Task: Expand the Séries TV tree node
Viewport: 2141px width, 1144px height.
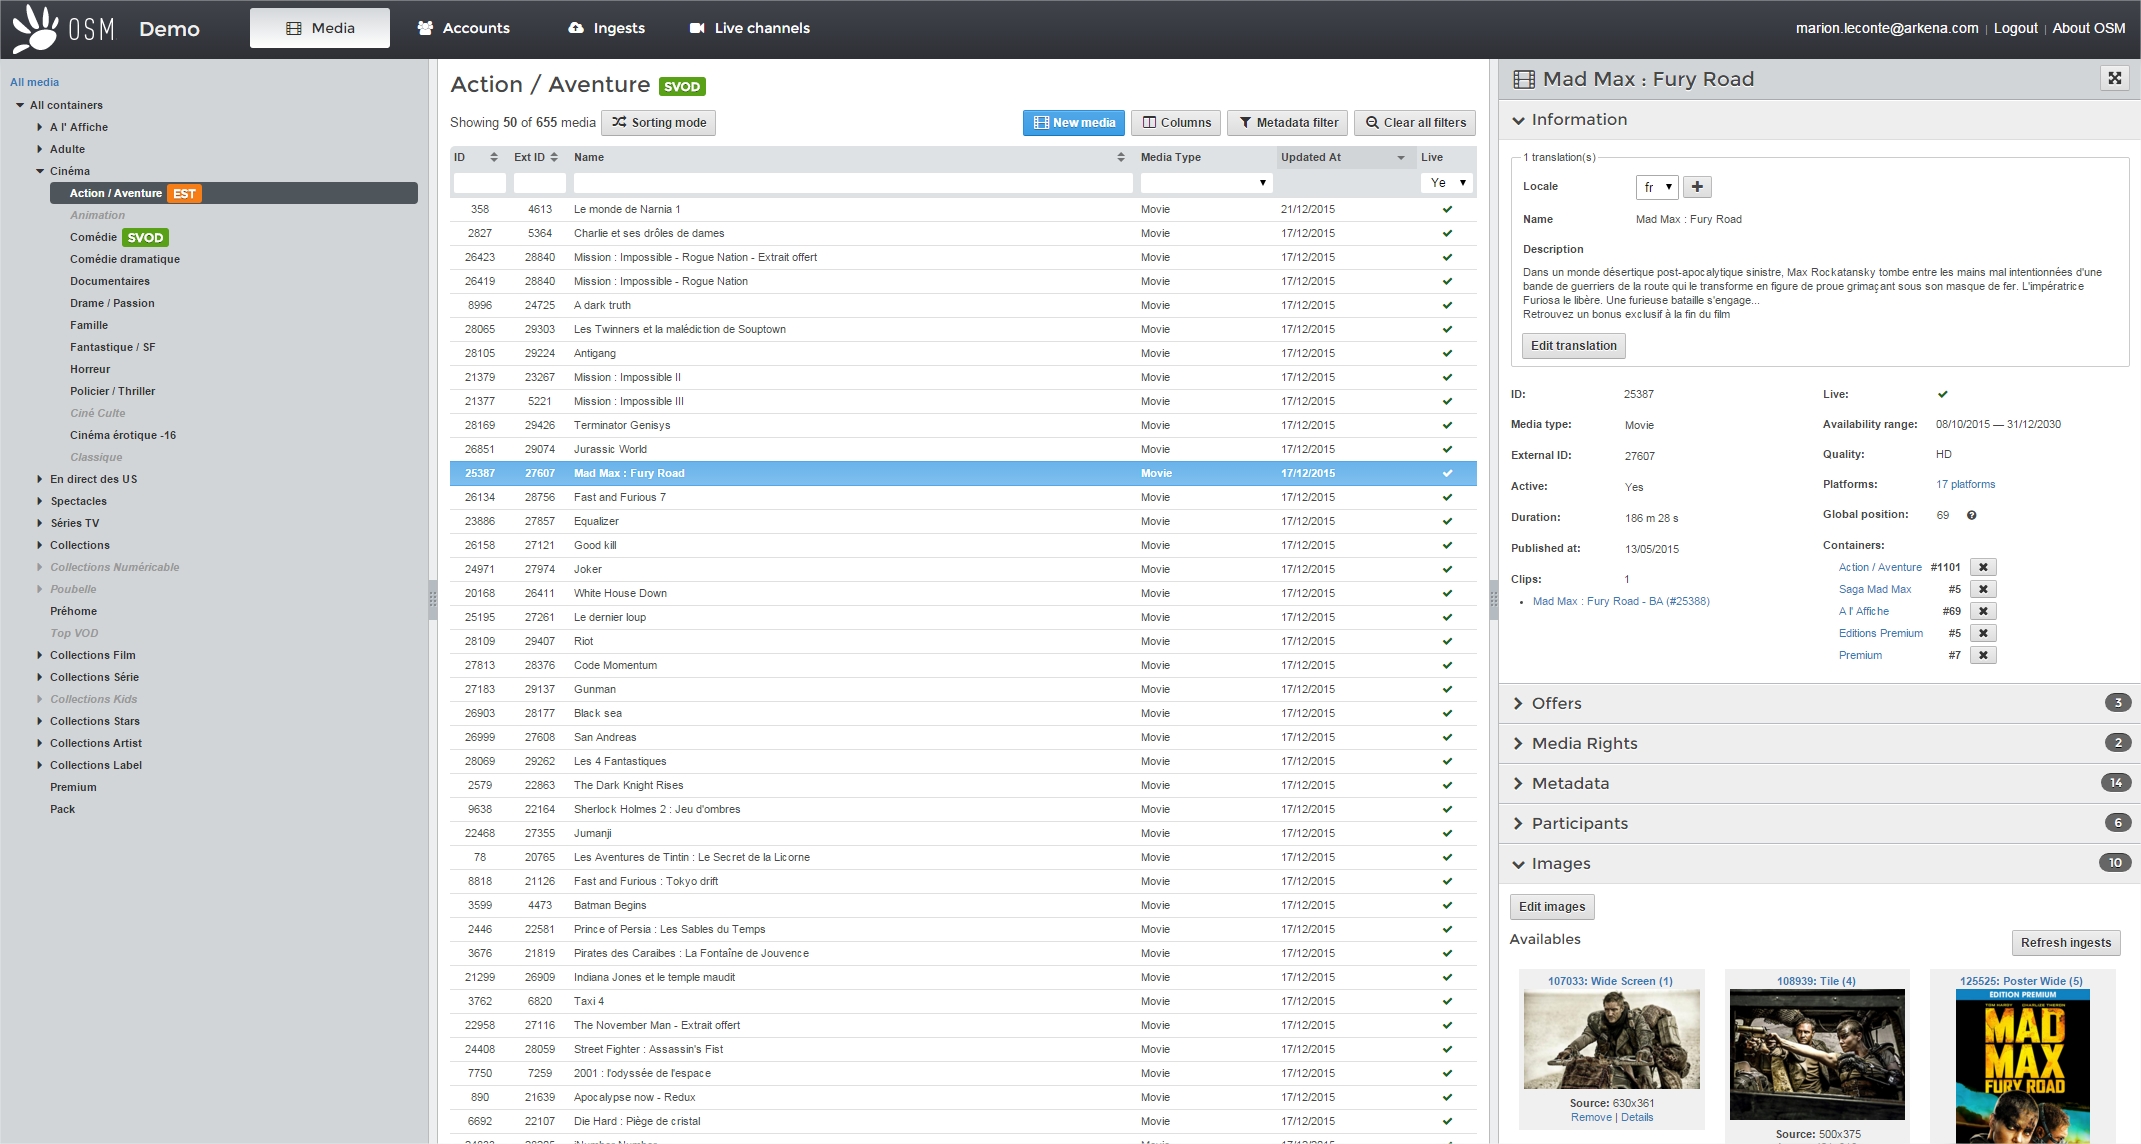Action: [x=40, y=523]
